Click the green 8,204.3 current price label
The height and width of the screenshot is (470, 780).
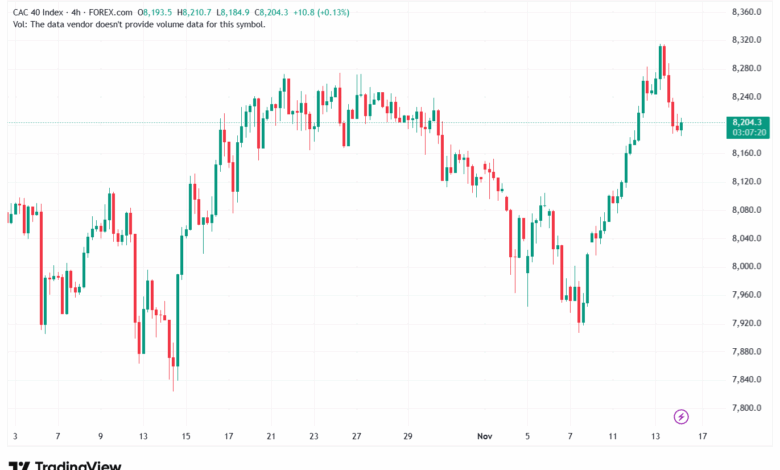coord(748,122)
